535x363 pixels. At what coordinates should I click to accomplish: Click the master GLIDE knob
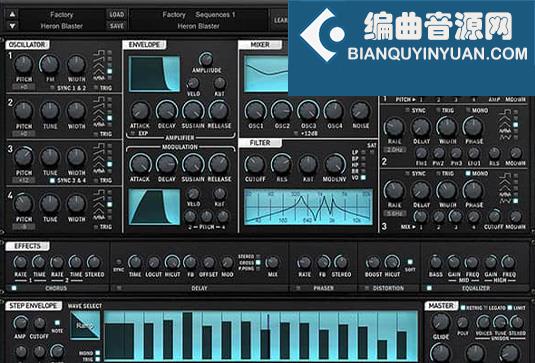(x=440, y=322)
